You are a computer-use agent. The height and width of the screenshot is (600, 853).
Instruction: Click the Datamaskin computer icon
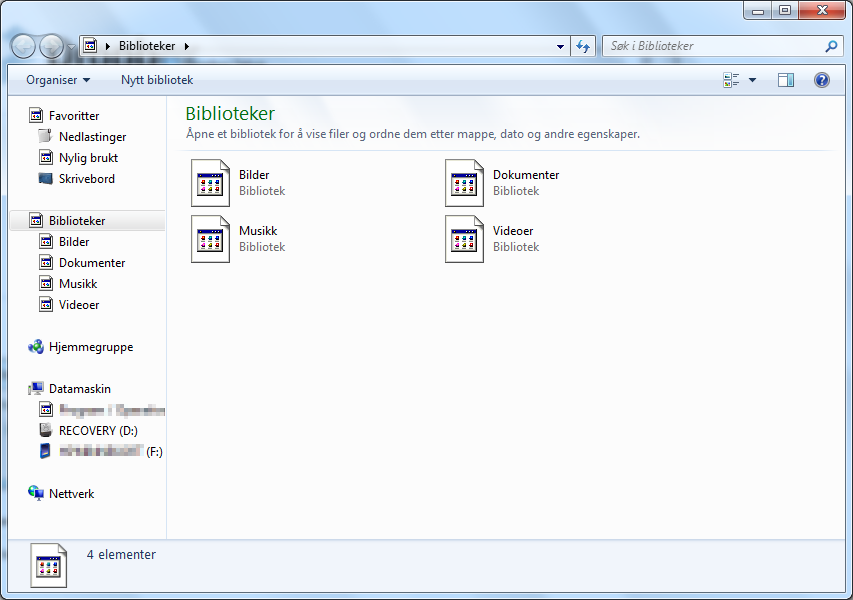[36, 388]
